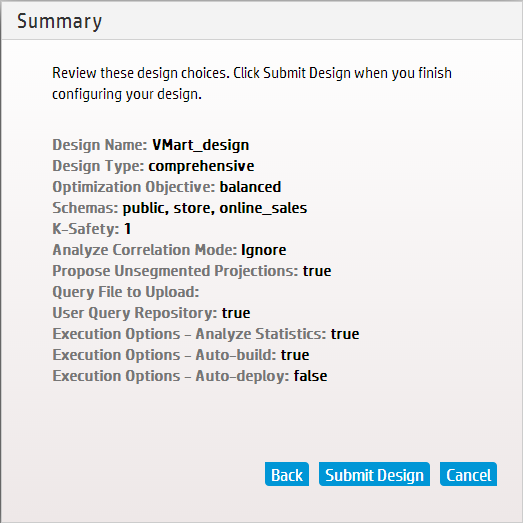
Task: Click the Auto-deploy false value
Action: (x=310, y=376)
